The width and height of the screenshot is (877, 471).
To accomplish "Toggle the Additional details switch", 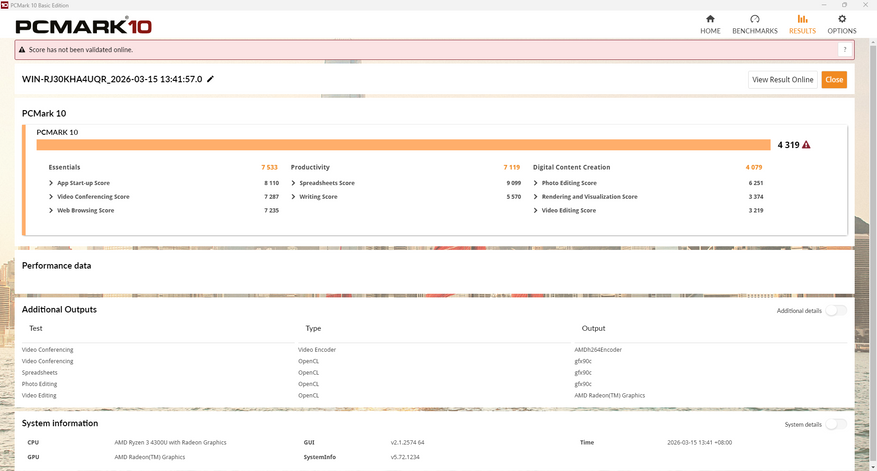I will 836,310.
